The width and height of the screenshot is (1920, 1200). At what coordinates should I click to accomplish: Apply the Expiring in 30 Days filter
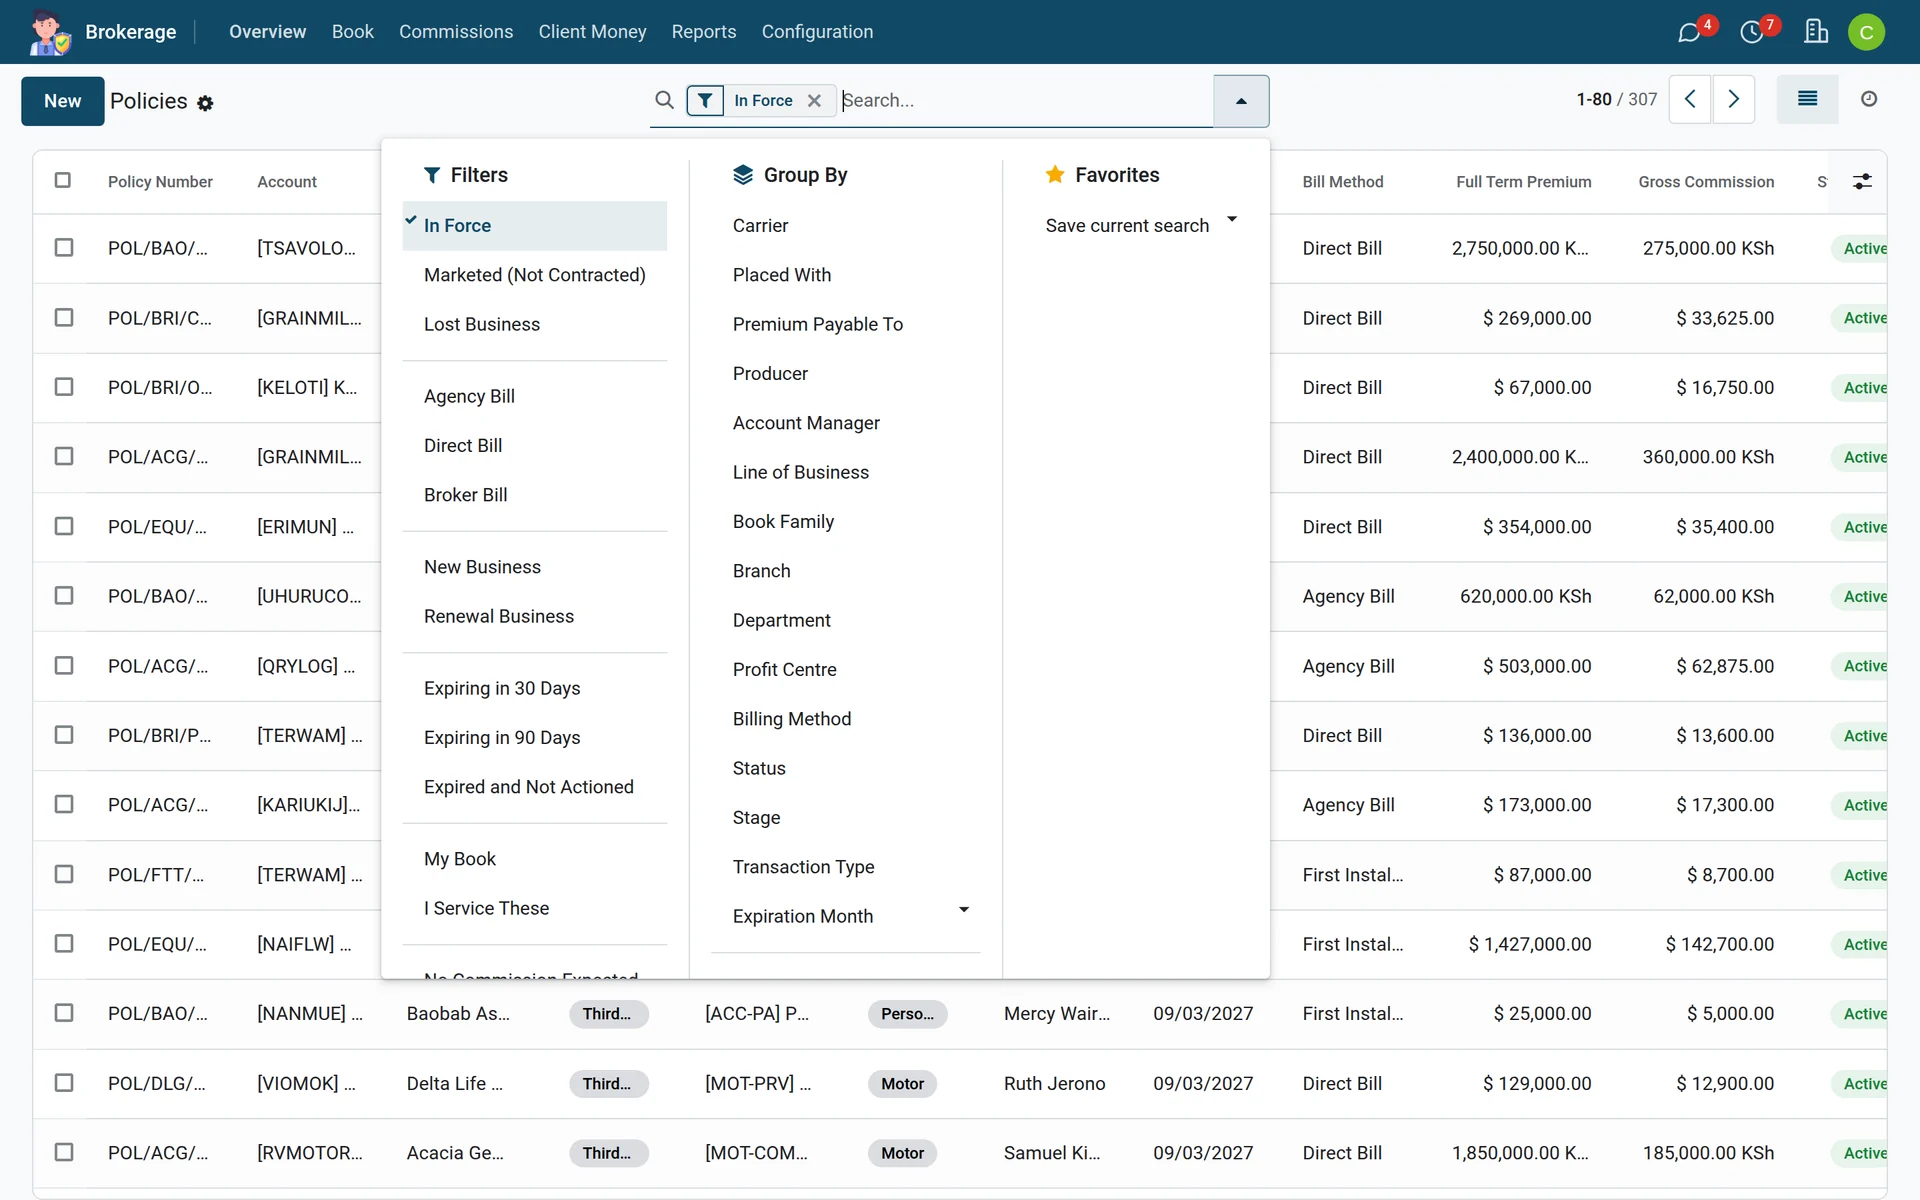click(x=535, y=688)
